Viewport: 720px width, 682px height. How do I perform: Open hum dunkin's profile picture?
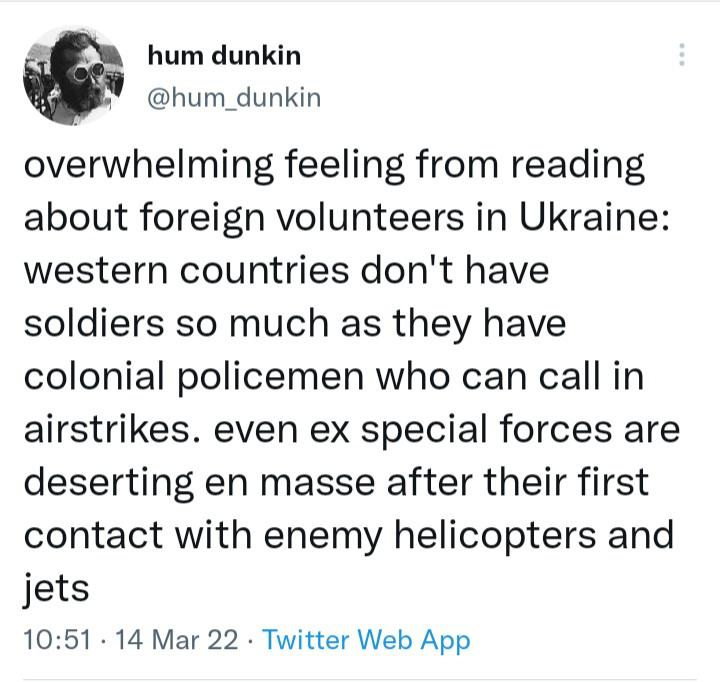[73, 75]
